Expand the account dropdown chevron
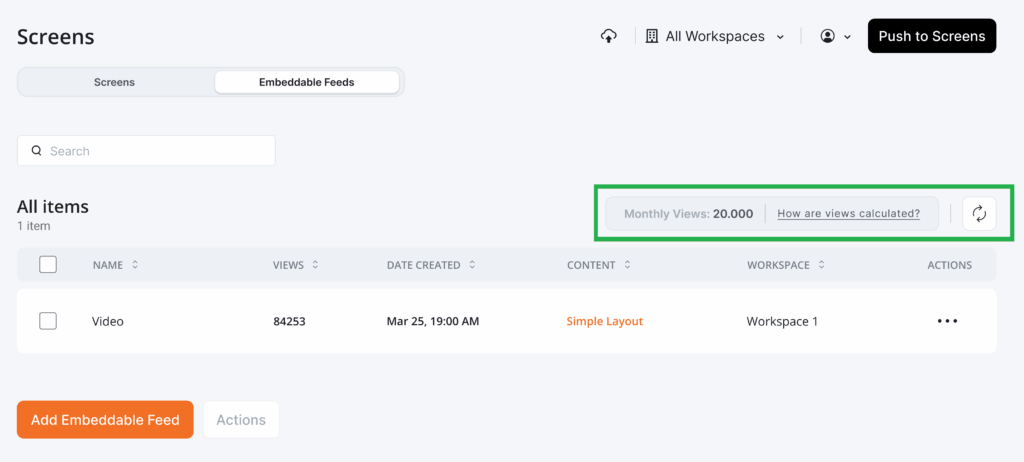This screenshot has width=1024, height=462. coord(848,37)
